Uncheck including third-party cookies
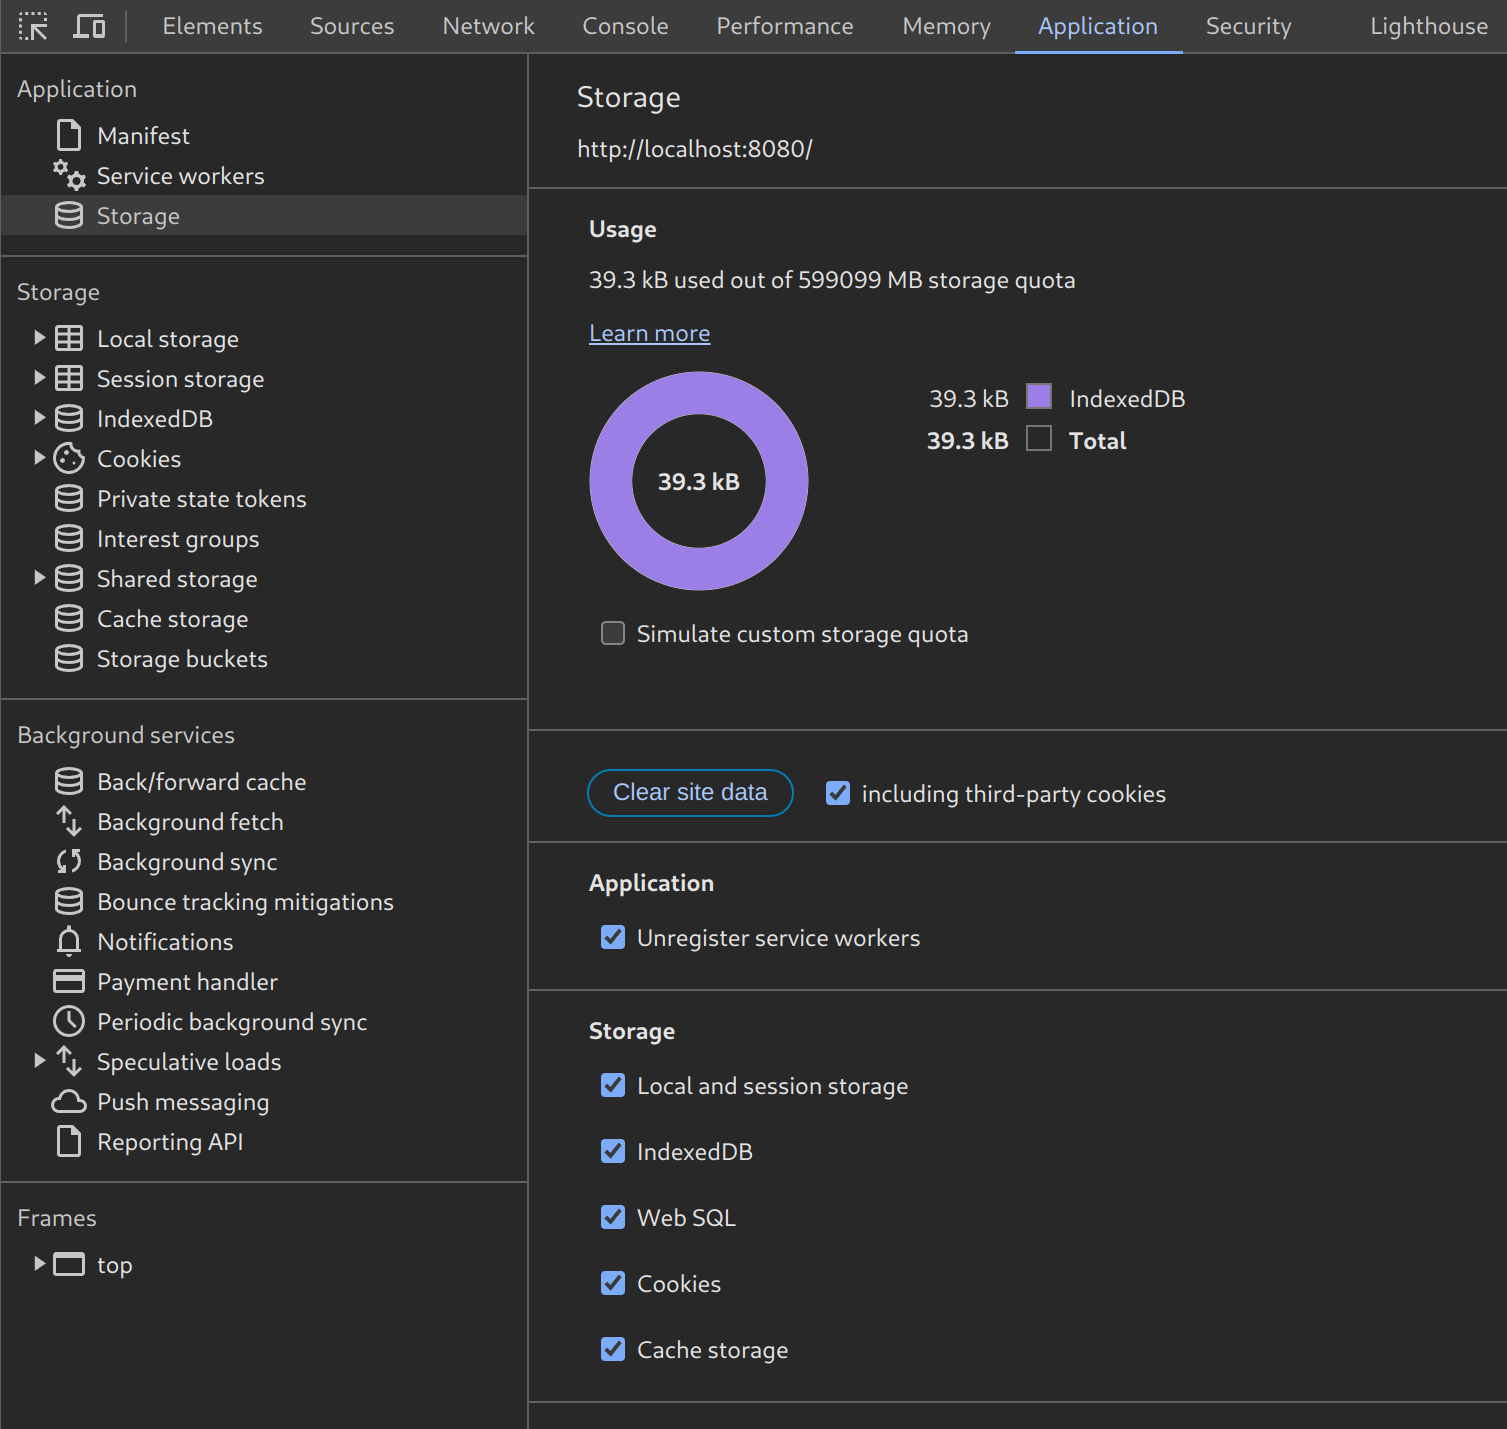This screenshot has height=1429, width=1507. (838, 794)
